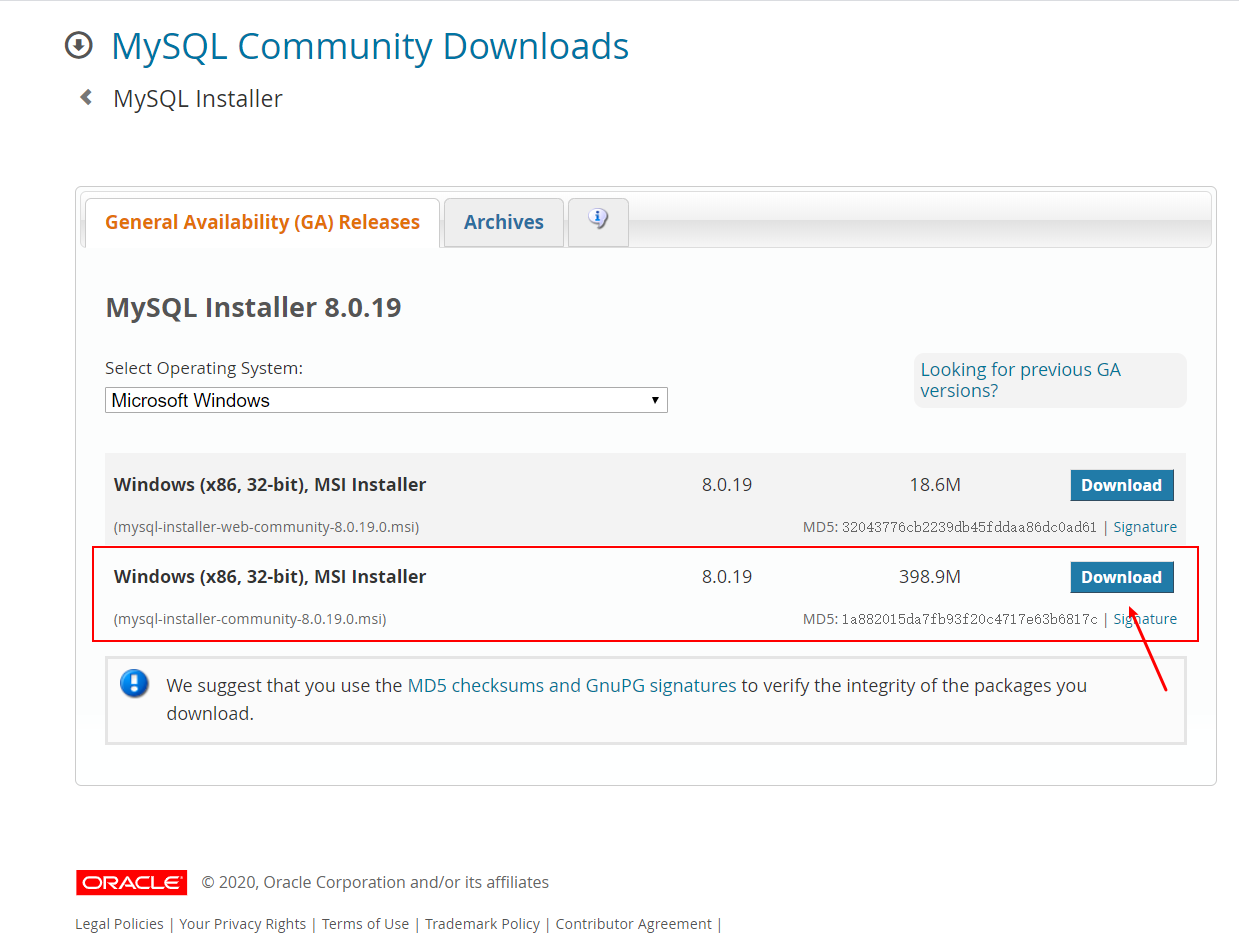This screenshot has width=1239, height=942.
Task: Open Signature link for web-community installer
Action: tap(1145, 527)
